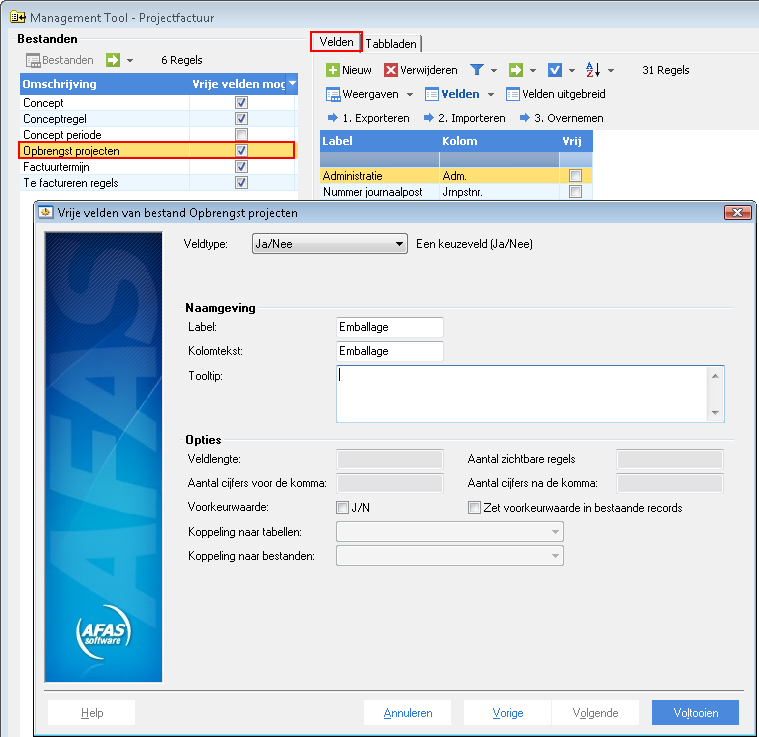Sort by the Label column header
This screenshot has height=737, width=759.
[380, 141]
